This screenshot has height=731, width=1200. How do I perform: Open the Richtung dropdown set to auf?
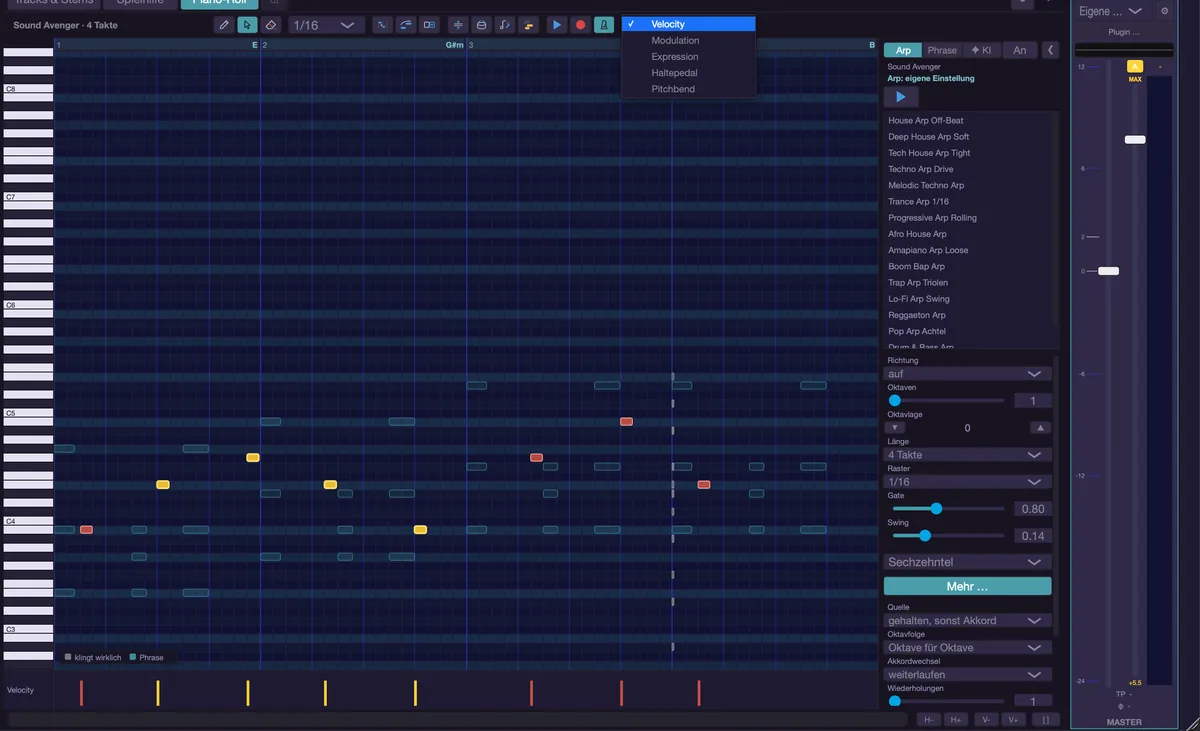(967, 374)
